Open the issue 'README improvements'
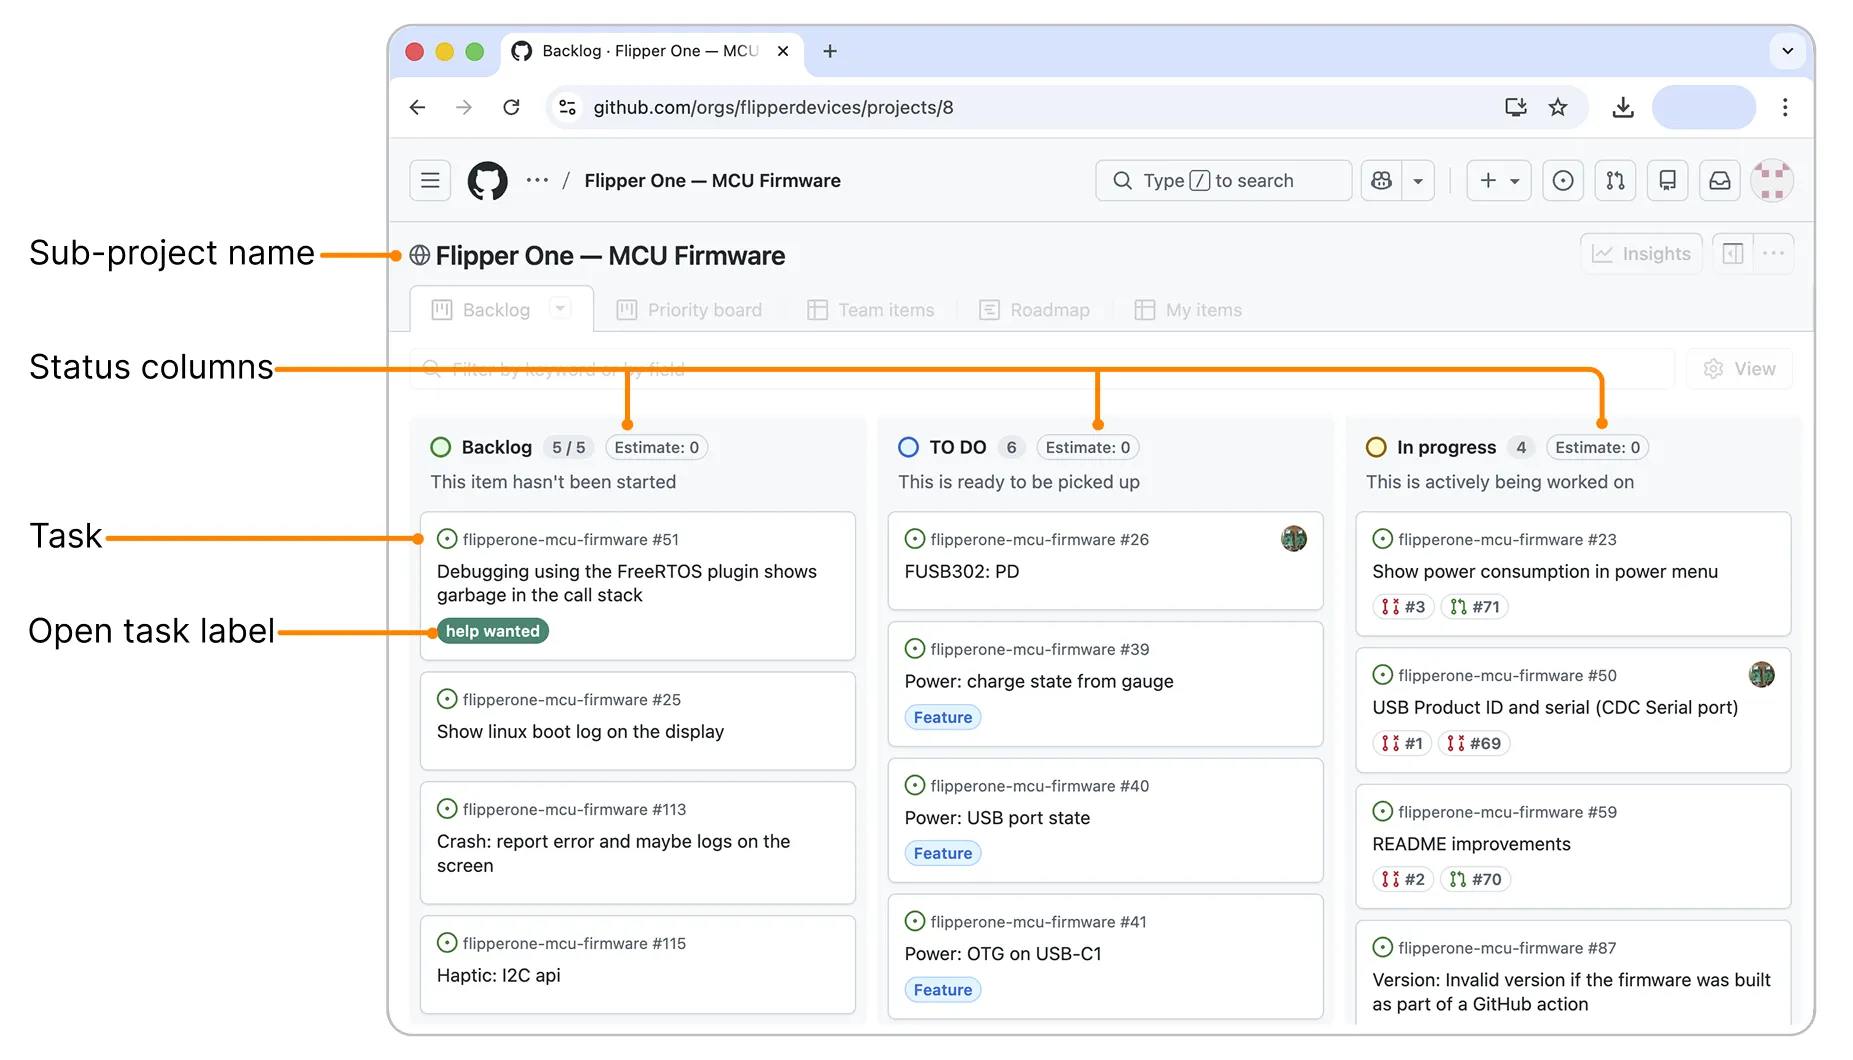Viewport: 1853px width, 1060px height. [1471, 844]
